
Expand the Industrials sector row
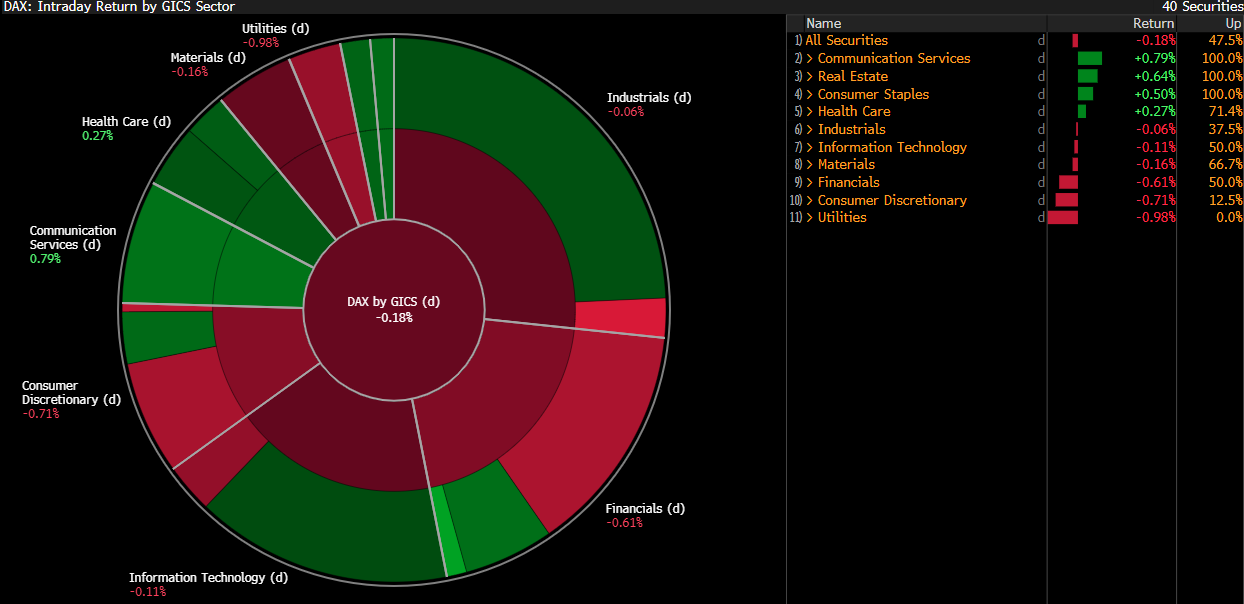[810, 129]
